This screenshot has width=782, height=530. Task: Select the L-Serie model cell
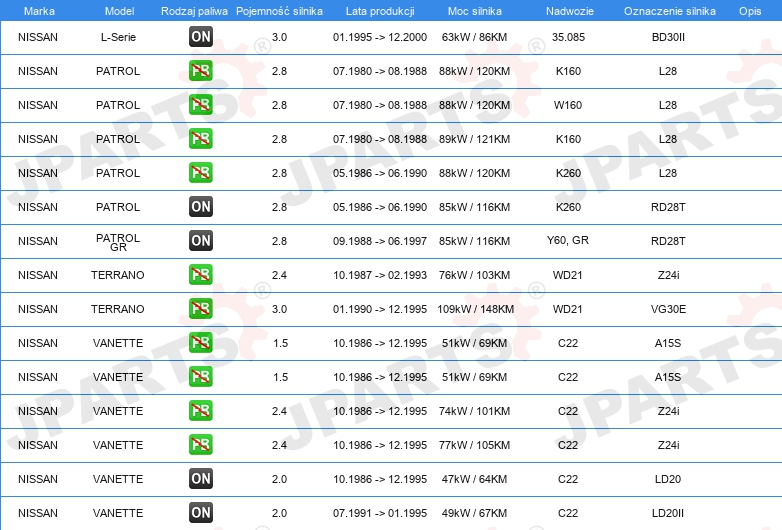(118, 37)
